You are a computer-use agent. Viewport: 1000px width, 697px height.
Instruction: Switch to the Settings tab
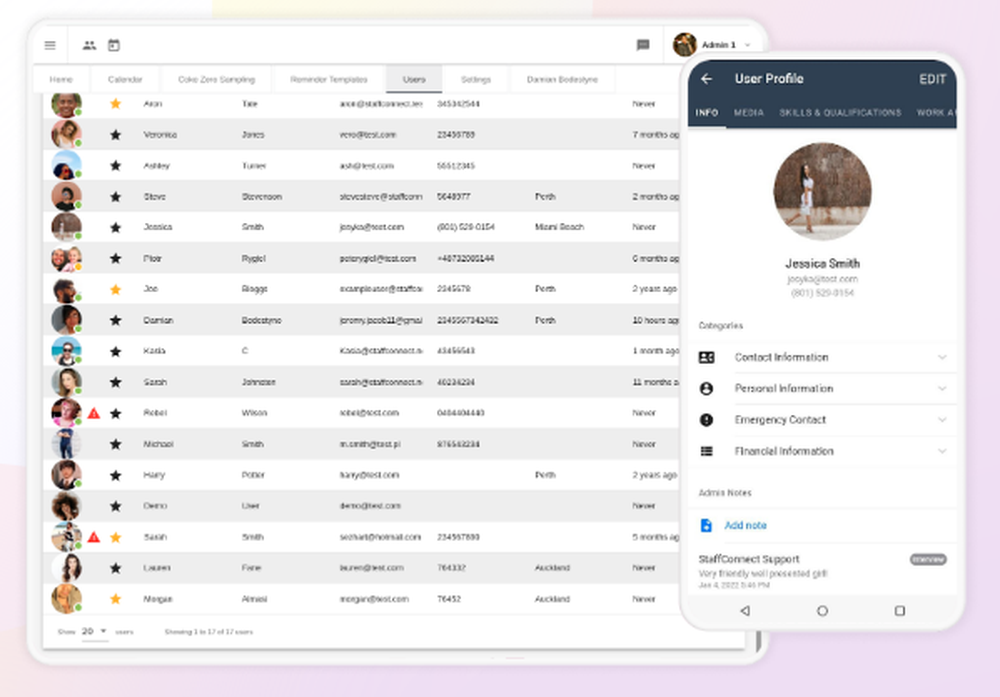[476, 78]
